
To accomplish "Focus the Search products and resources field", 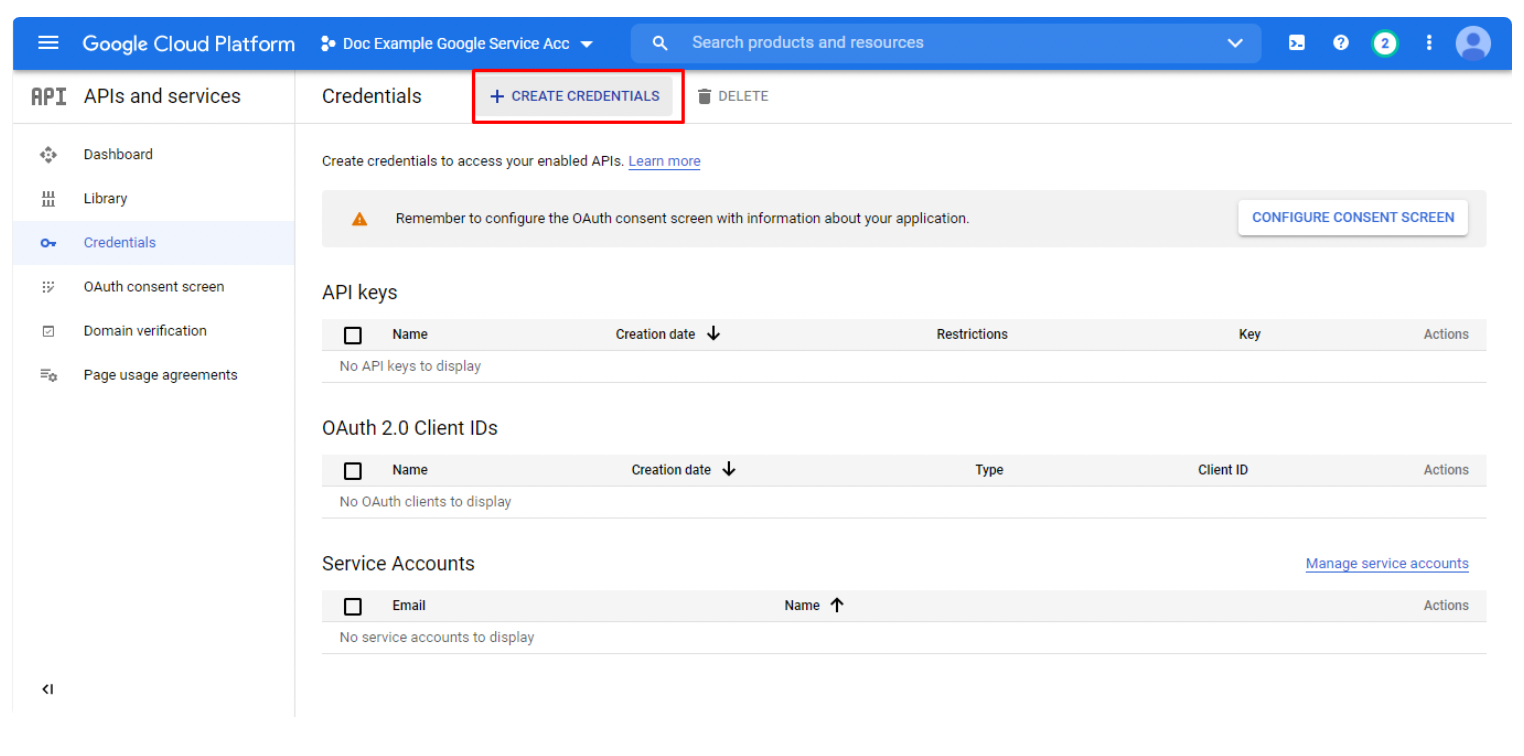I will click(x=945, y=43).
